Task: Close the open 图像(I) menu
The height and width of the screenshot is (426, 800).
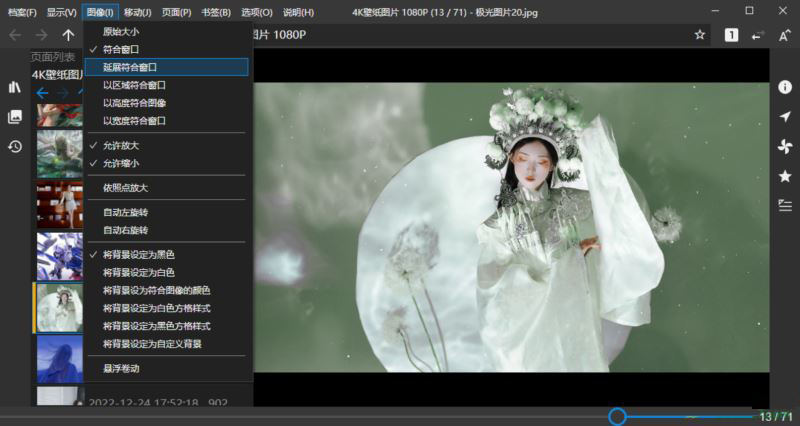Action: point(100,12)
